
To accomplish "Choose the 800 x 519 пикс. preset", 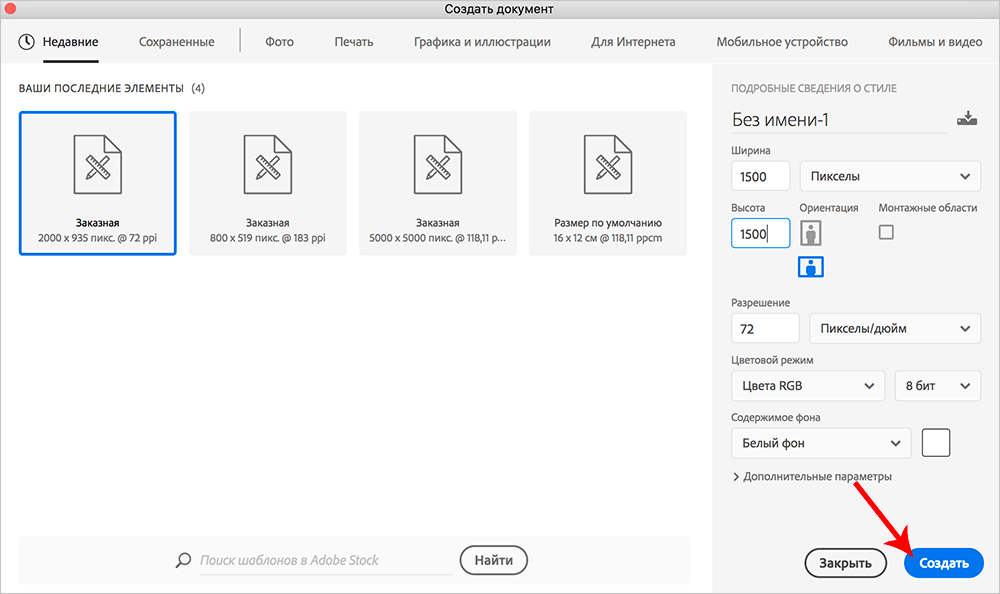I will [268, 183].
